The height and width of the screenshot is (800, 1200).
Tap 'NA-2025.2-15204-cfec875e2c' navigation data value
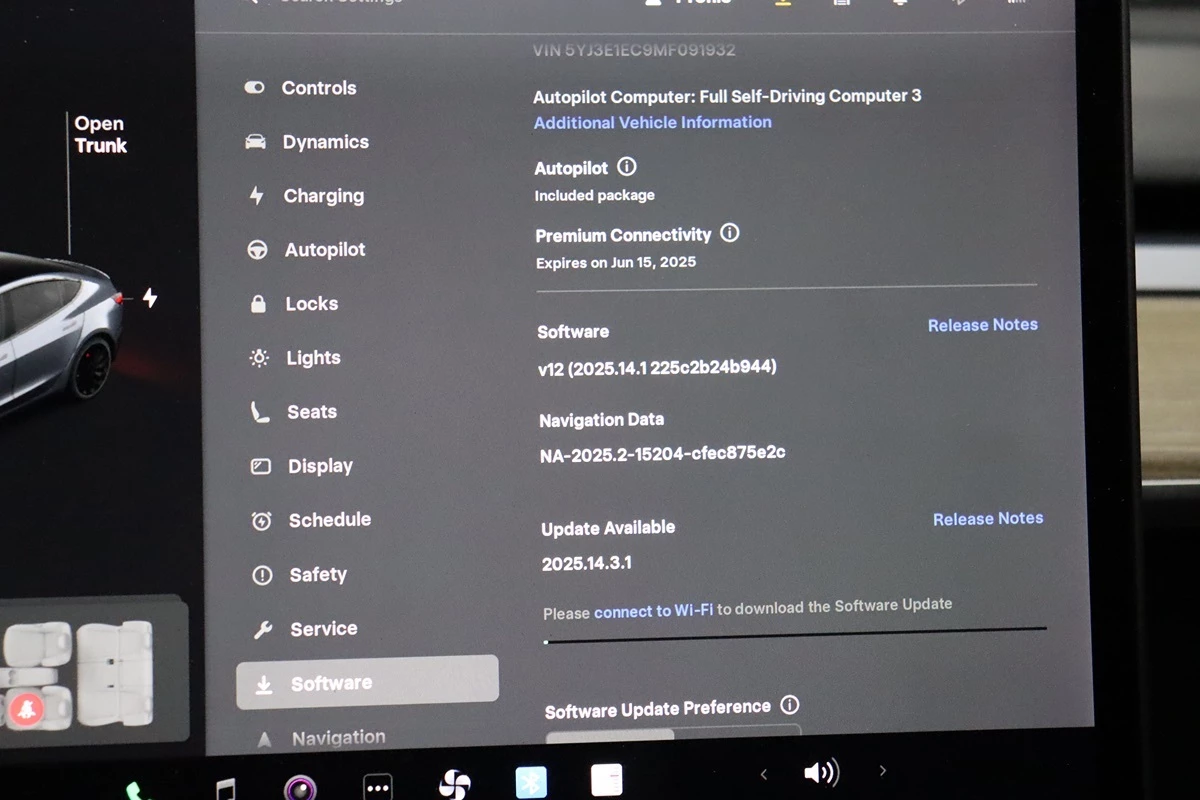(662, 454)
